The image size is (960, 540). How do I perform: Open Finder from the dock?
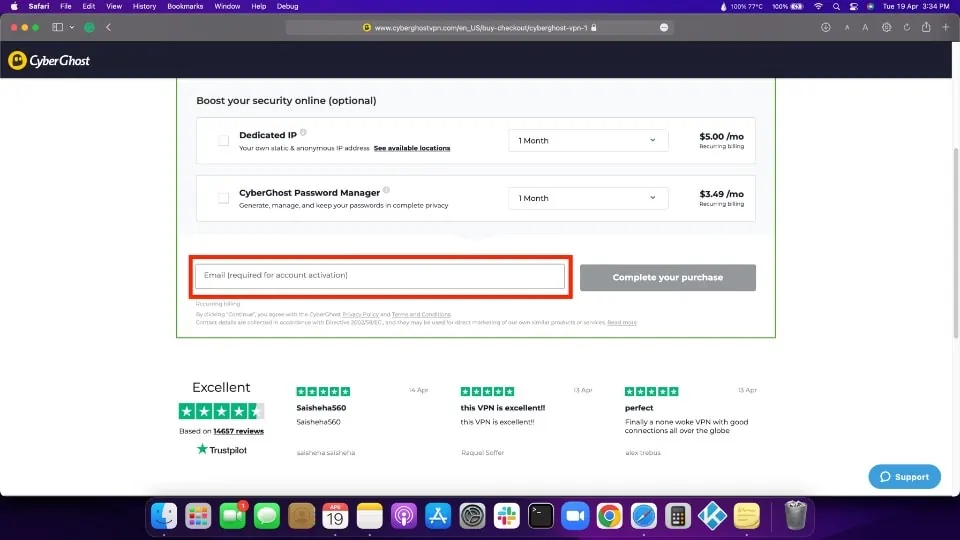click(164, 516)
